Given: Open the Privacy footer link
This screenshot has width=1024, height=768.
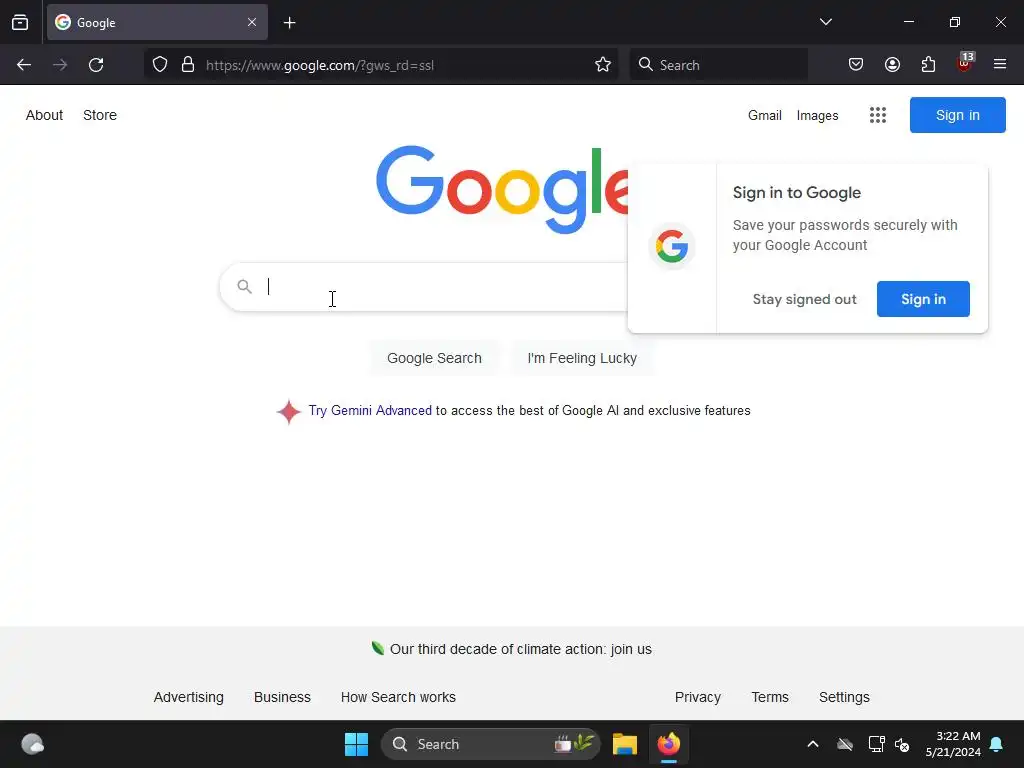Looking at the screenshot, I should [x=697, y=697].
